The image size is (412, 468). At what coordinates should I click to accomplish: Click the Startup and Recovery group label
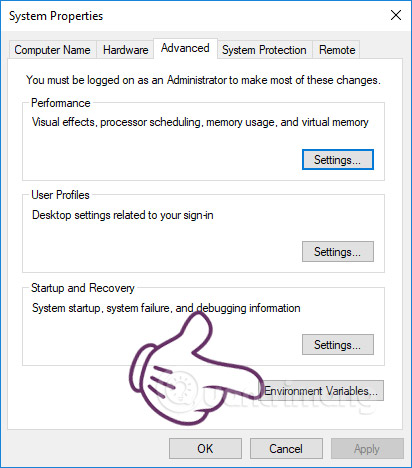[83, 288]
